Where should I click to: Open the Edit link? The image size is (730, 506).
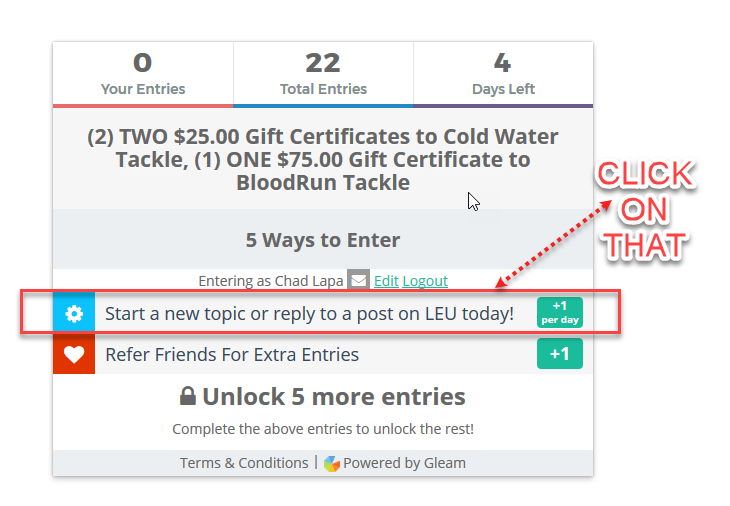coord(386,281)
